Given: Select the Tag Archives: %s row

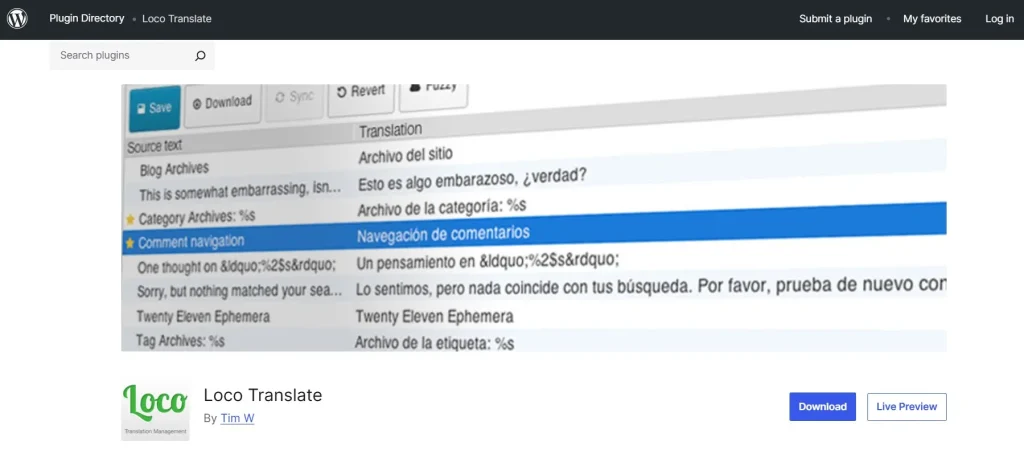Looking at the screenshot, I should (180, 340).
